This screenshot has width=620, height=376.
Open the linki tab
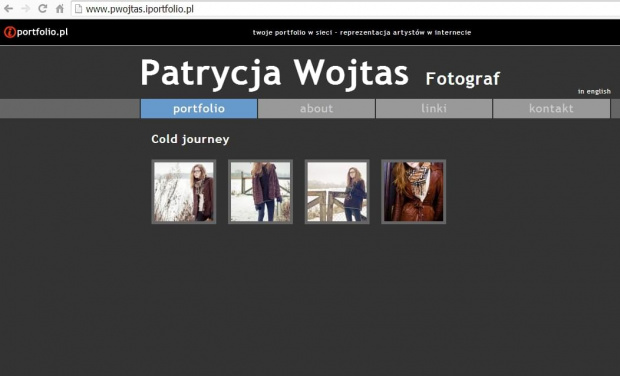coord(434,108)
